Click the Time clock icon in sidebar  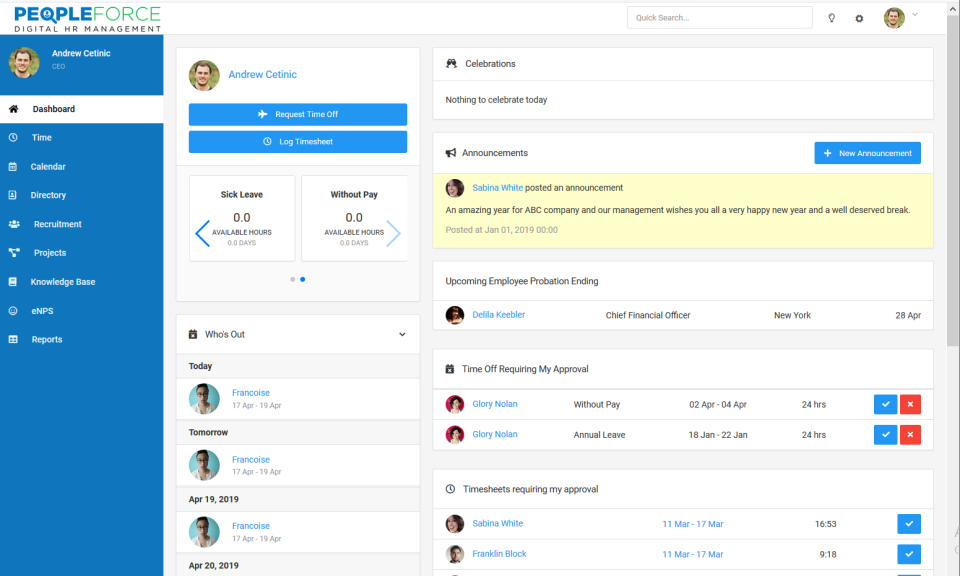point(13,138)
